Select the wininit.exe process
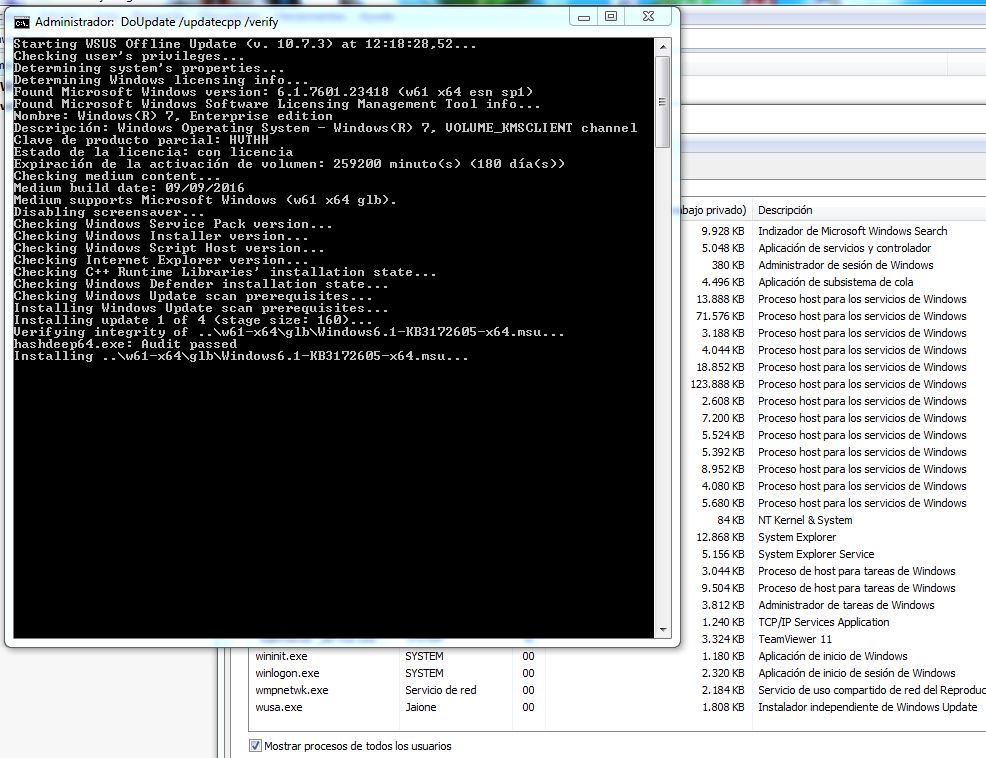Screen dimensions: 986x758 [x=282, y=656]
